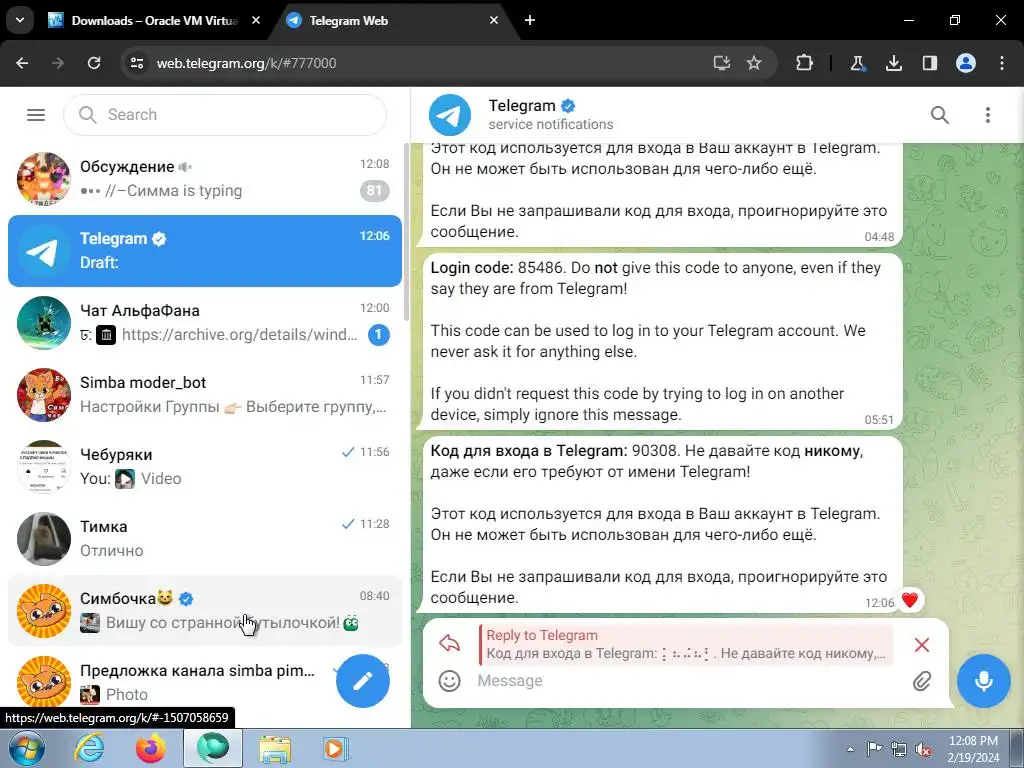Screen dimensions: 1024x768
Task: Toggle the browser side panel
Action: tap(929, 63)
